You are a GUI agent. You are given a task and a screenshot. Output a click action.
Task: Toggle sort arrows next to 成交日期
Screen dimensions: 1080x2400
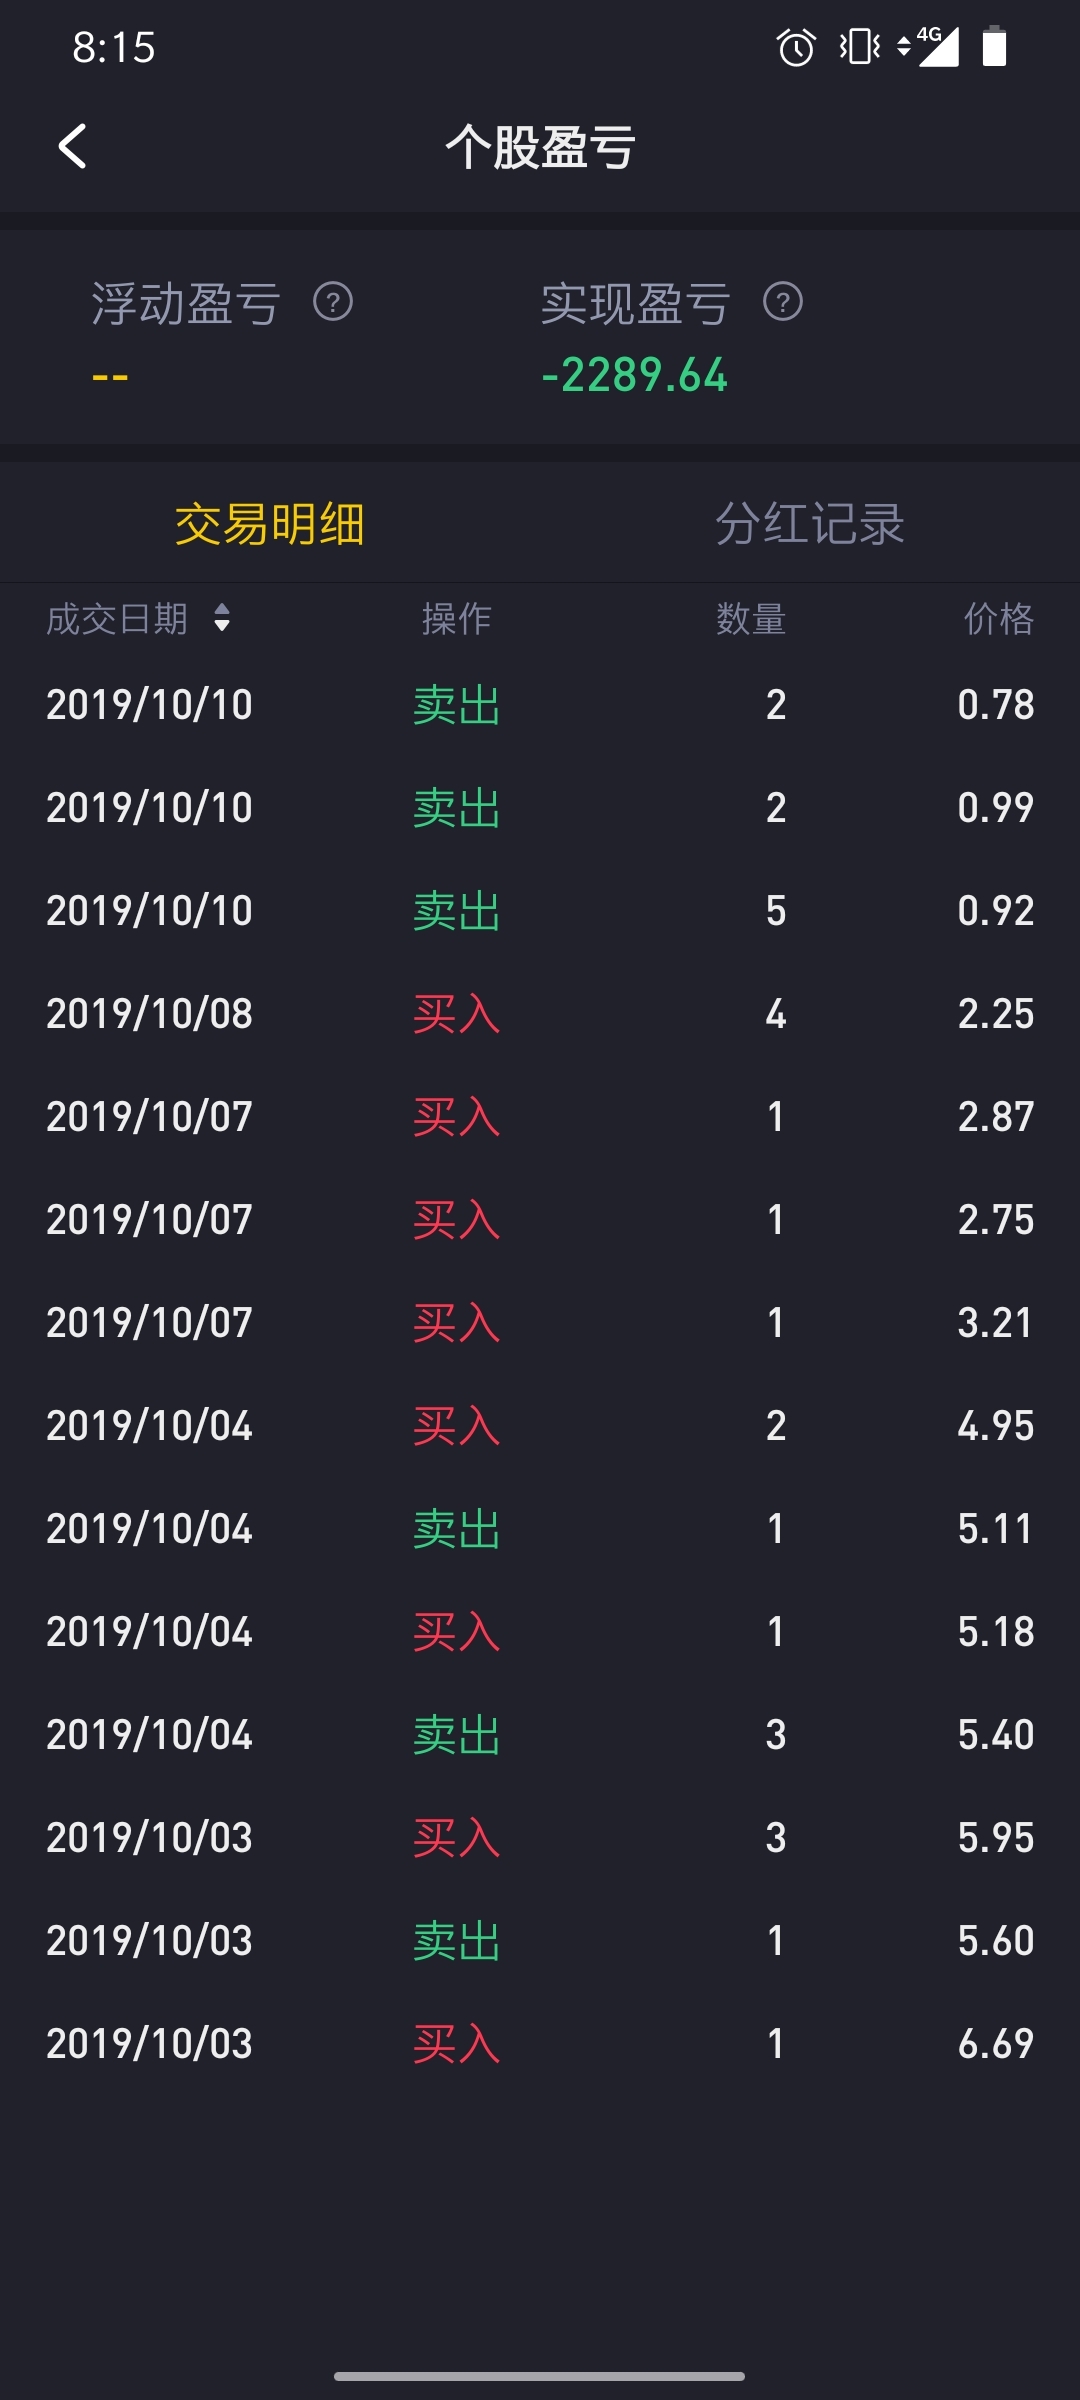222,618
